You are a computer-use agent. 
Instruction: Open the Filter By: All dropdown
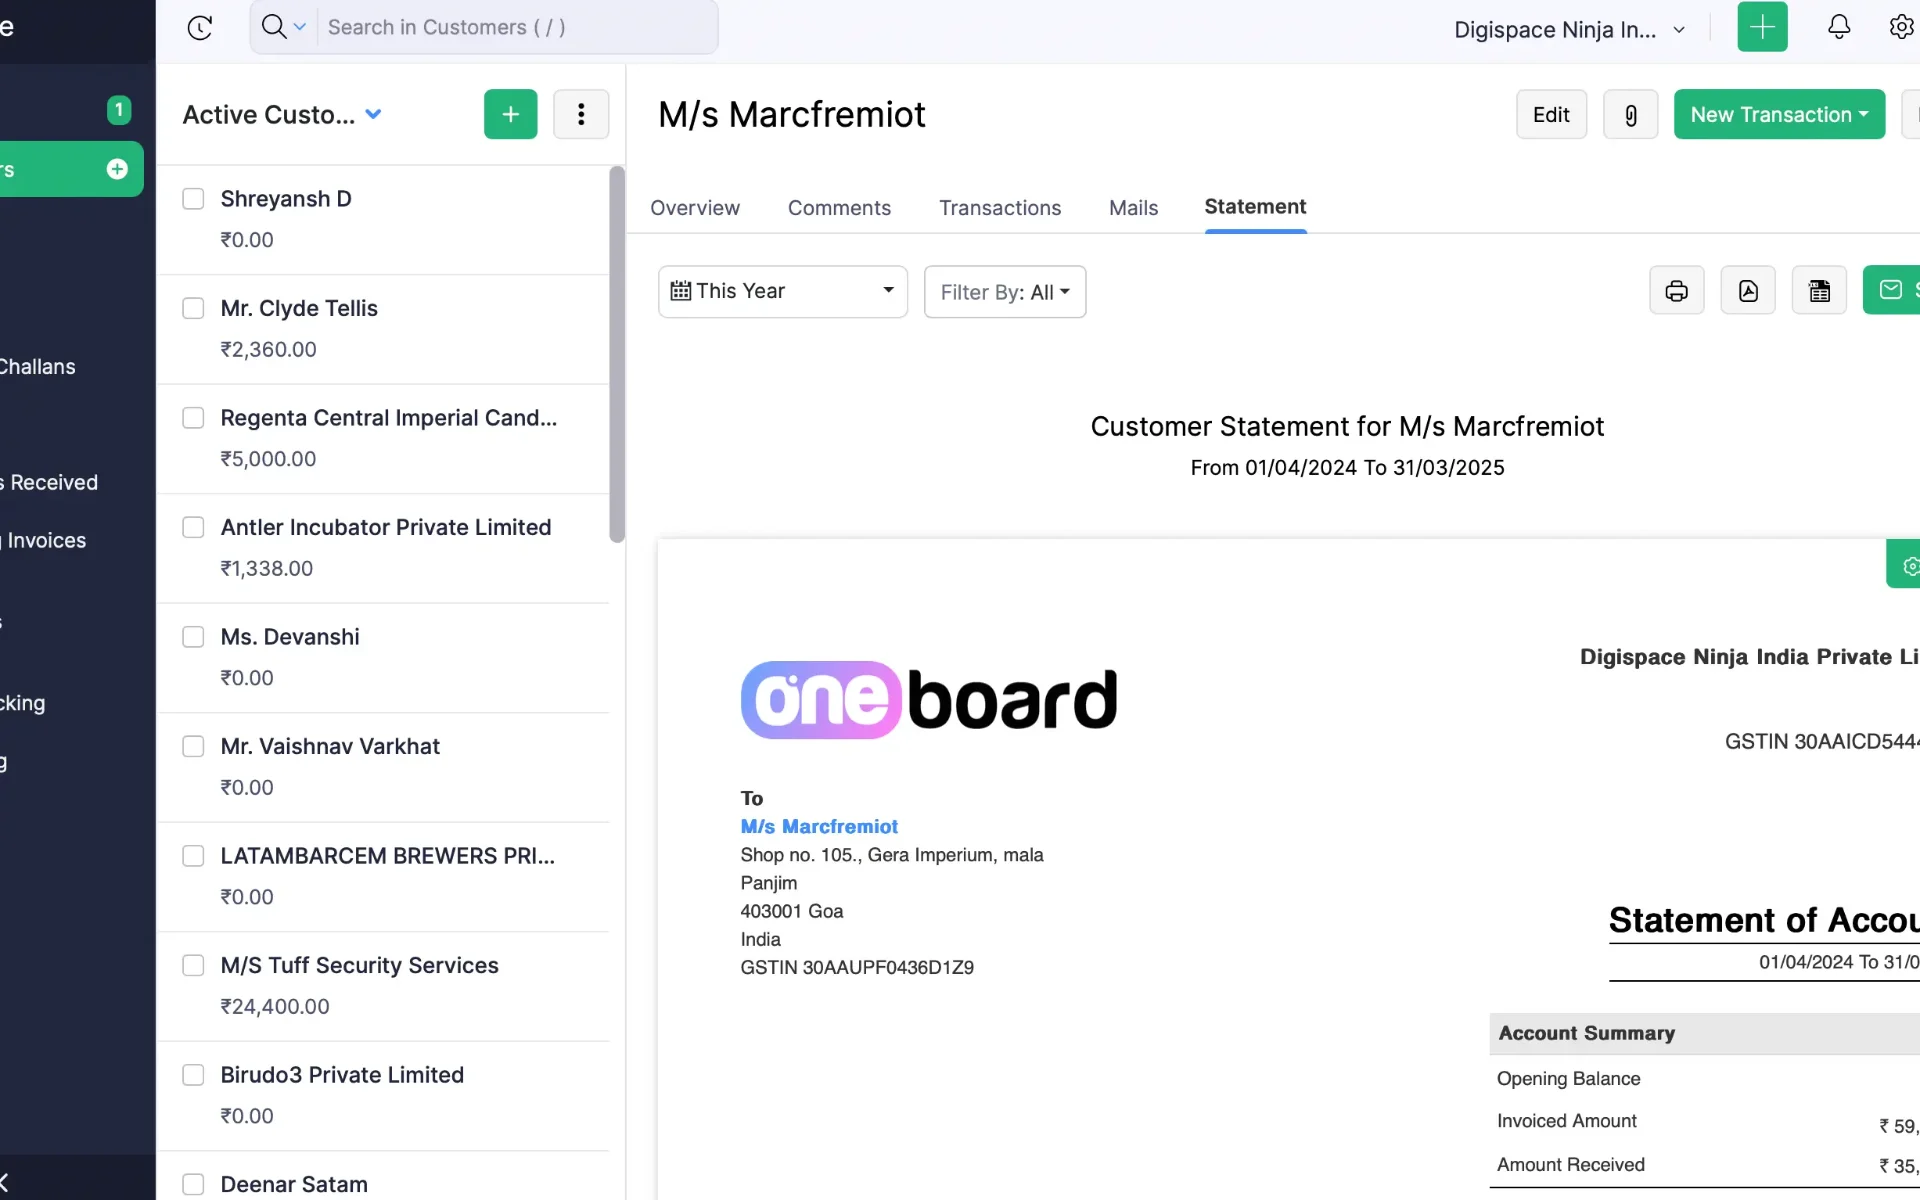(x=1005, y=292)
